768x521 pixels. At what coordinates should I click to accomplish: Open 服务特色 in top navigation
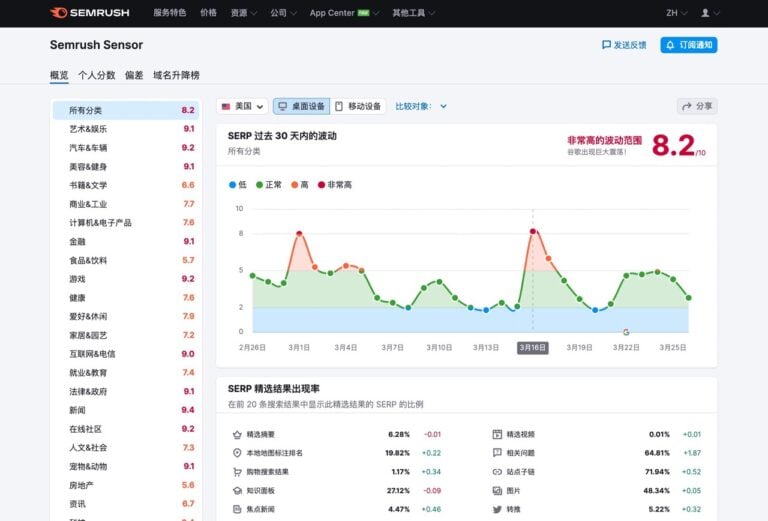pyautogui.click(x=169, y=13)
